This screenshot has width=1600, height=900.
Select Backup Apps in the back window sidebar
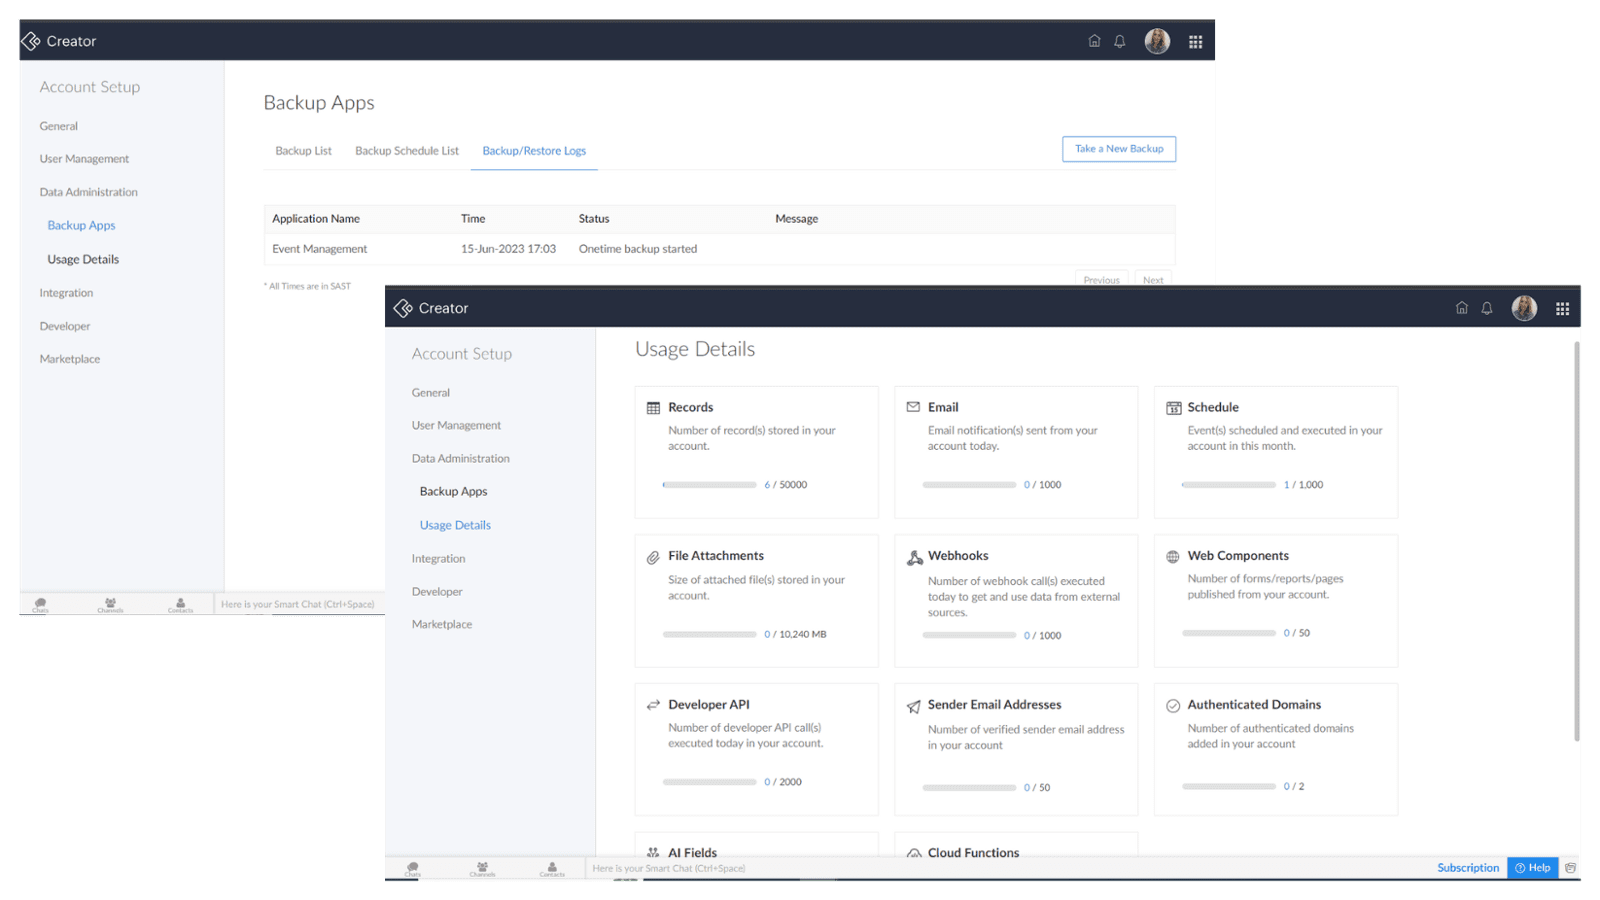81,226
